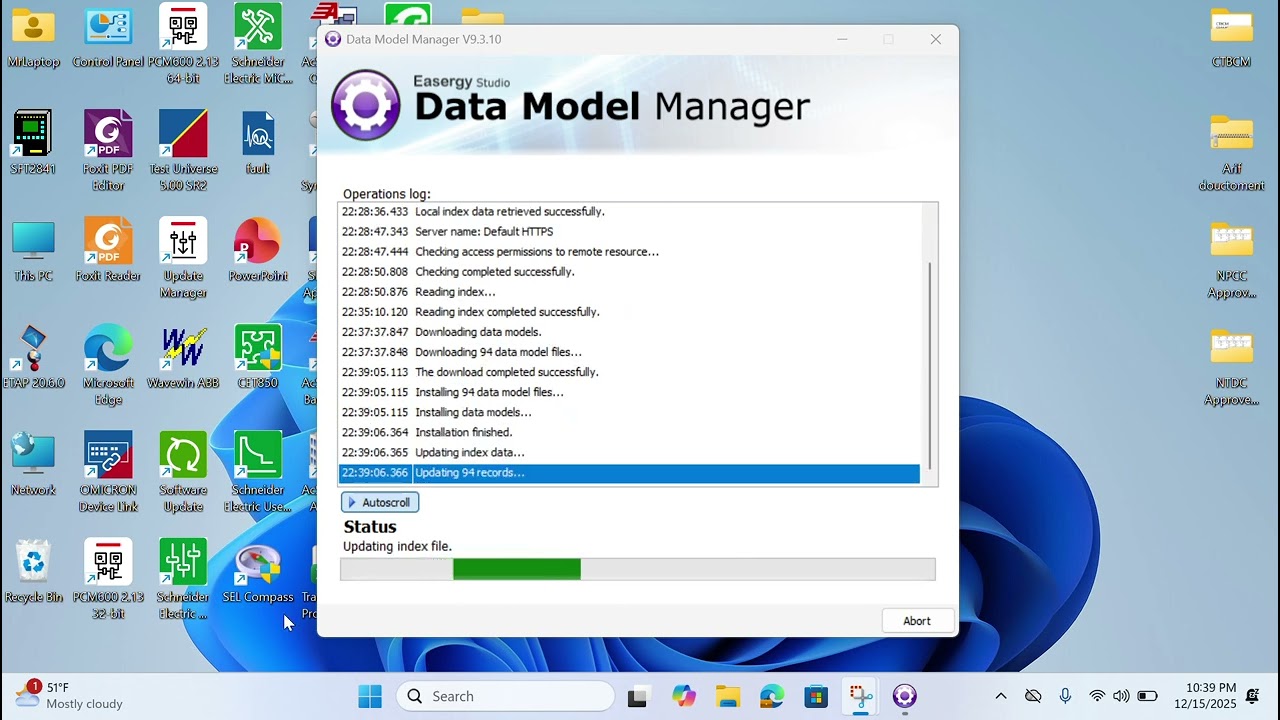Image resolution: width=1280 pixels, height=720 pixels.
Task: Open the microphone tray icon
Action: click(1065, 696)
